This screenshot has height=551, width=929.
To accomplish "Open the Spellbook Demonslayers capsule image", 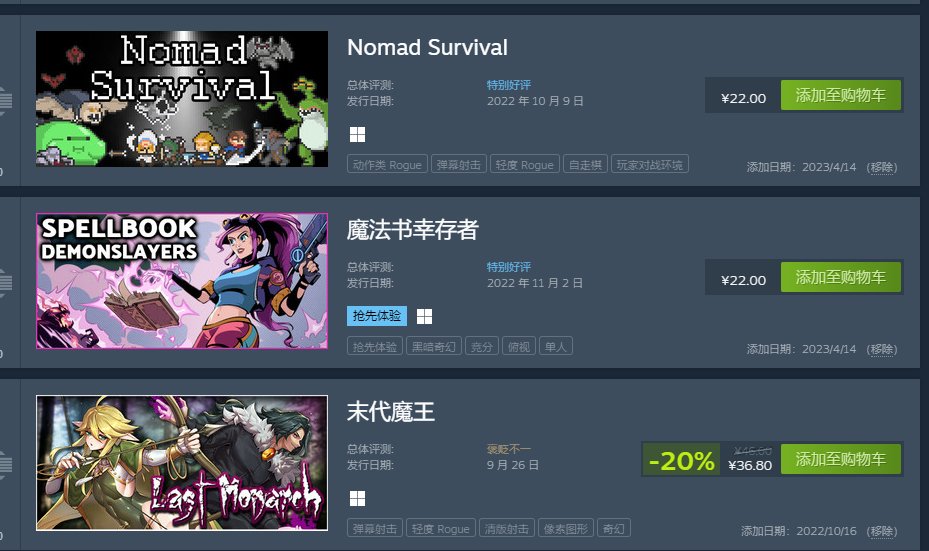I will pyautogui.click(x=182, y=281).
